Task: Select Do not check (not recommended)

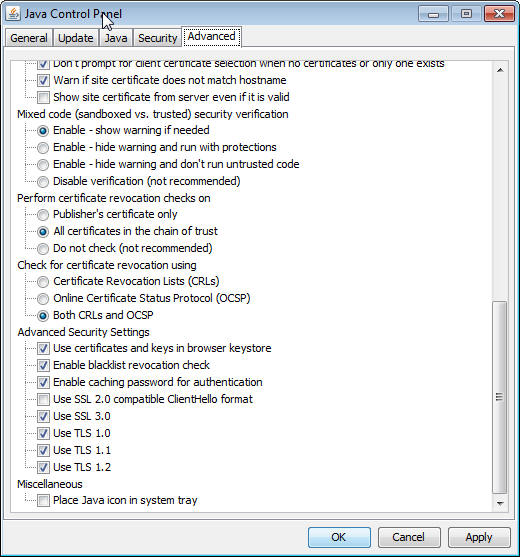Action: click(43, 249)
